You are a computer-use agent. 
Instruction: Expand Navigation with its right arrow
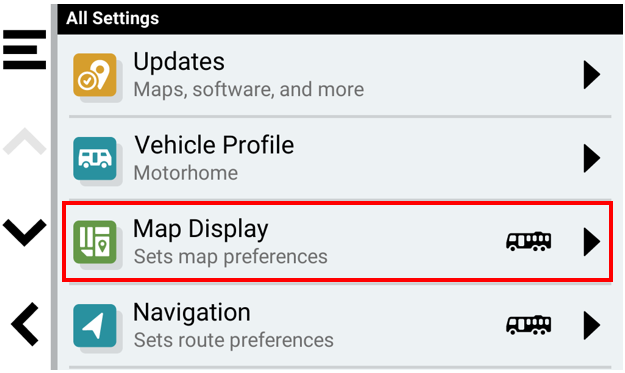592,325
